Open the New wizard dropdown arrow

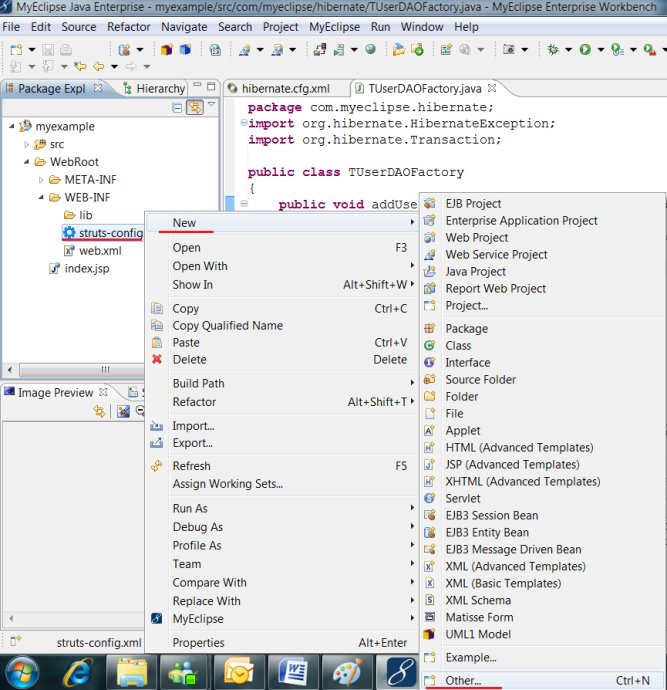[32, 50]
